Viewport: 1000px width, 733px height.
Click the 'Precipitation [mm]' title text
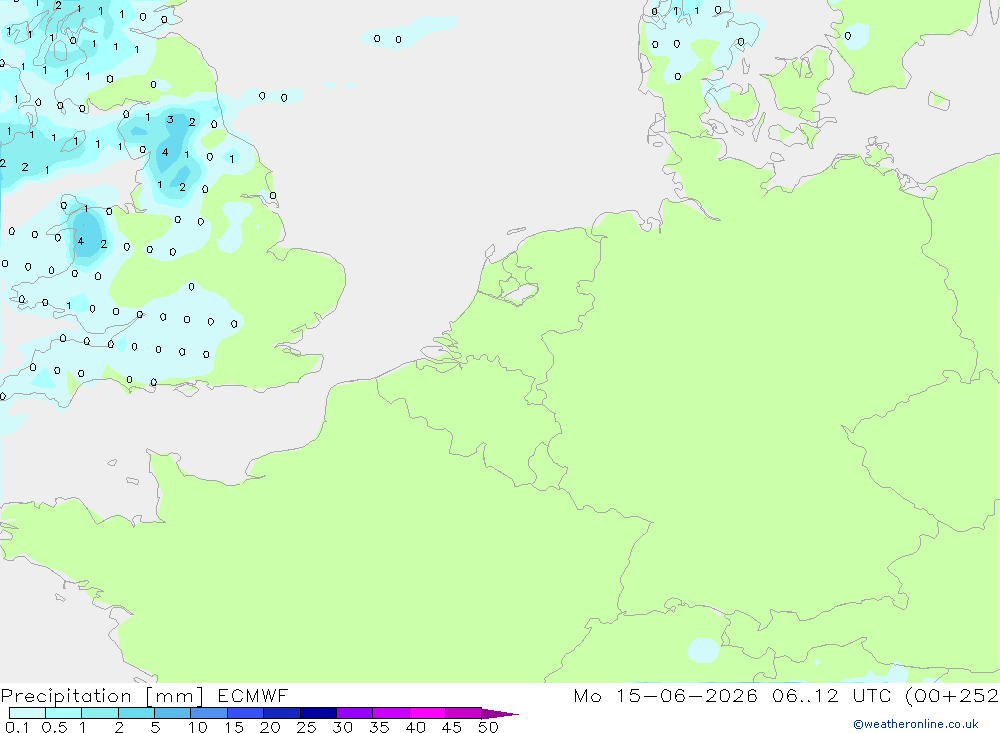[x=102, y=696]
